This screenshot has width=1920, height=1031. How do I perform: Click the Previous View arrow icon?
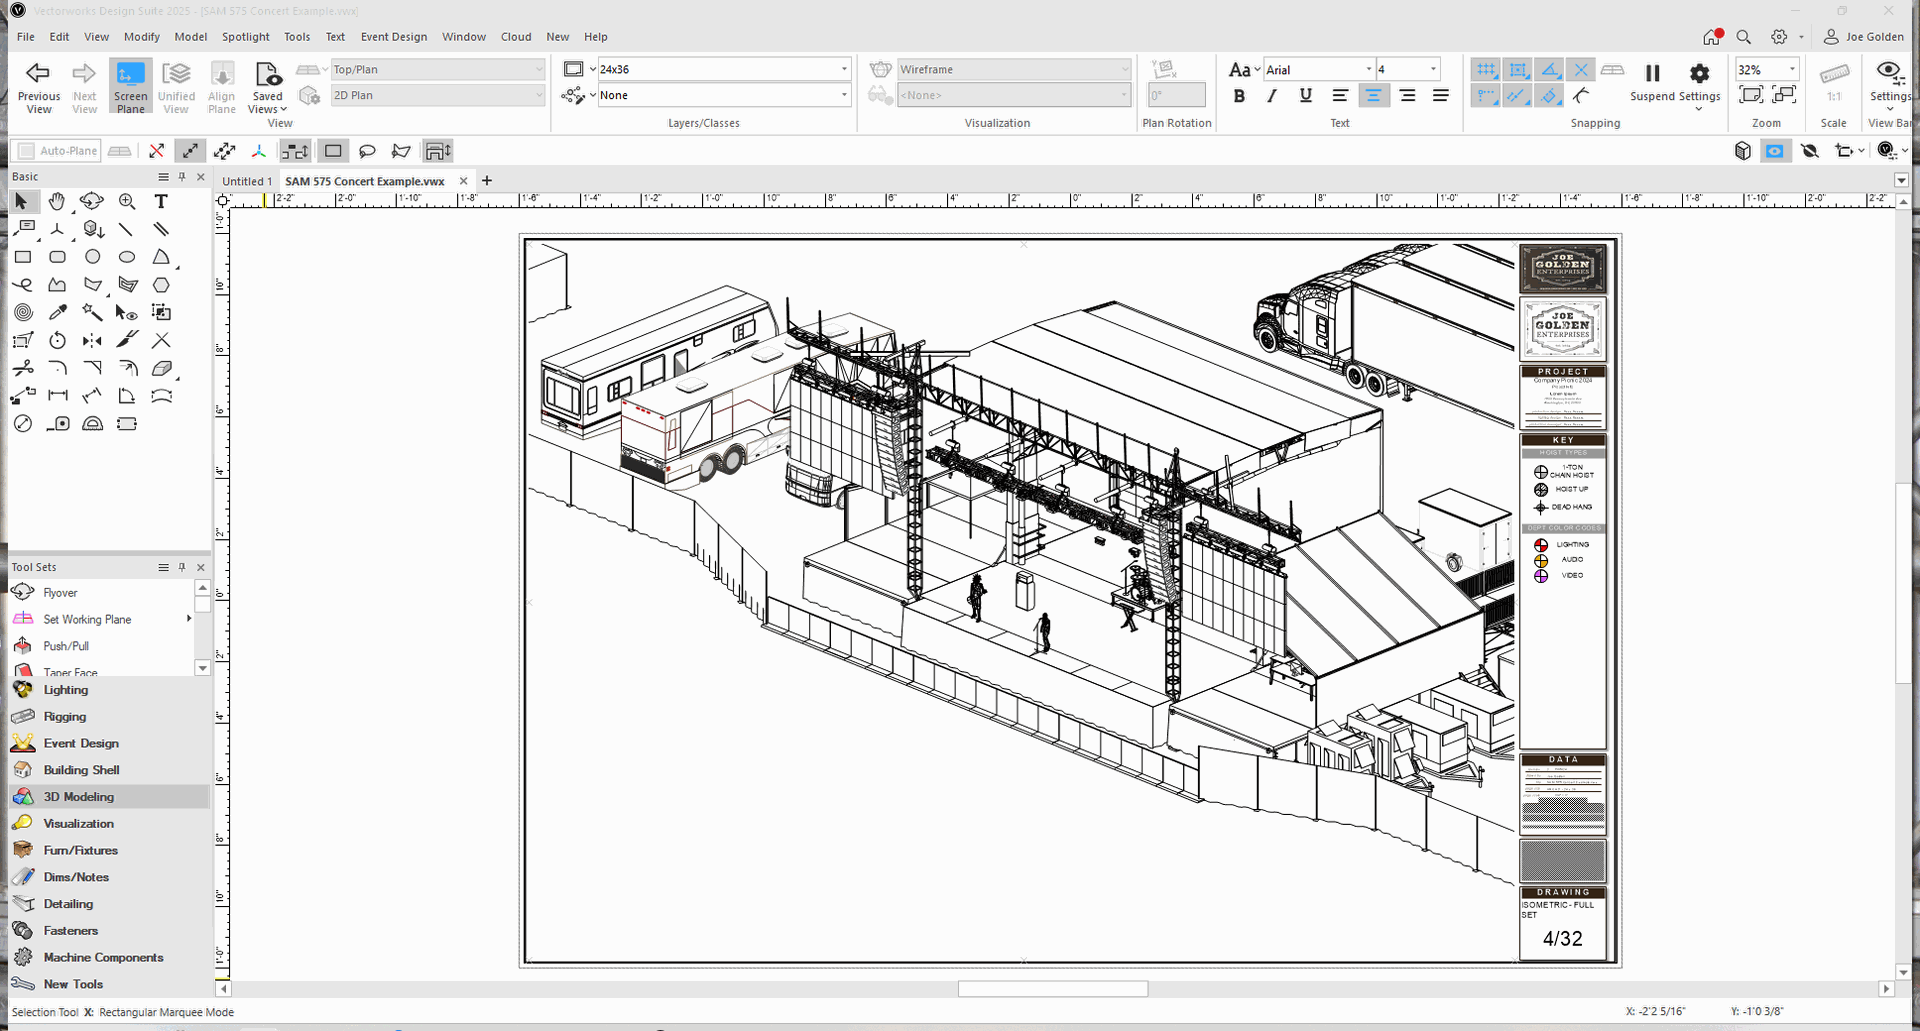(38, 73)
